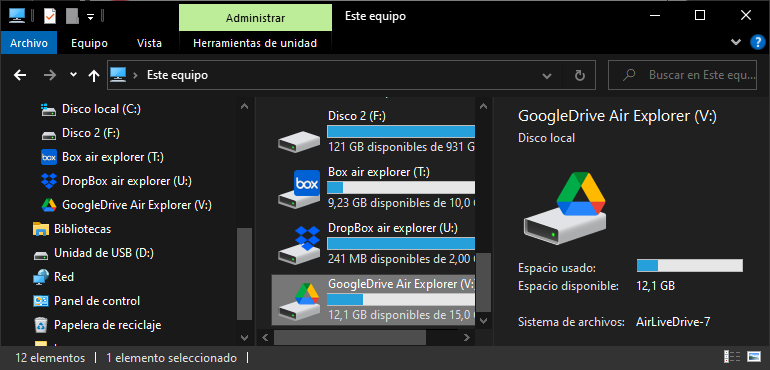Screen dimensions: 770x370
Task: Click the This PC icon in title bar
Action: pyautogui.click(x=18, y=16)
